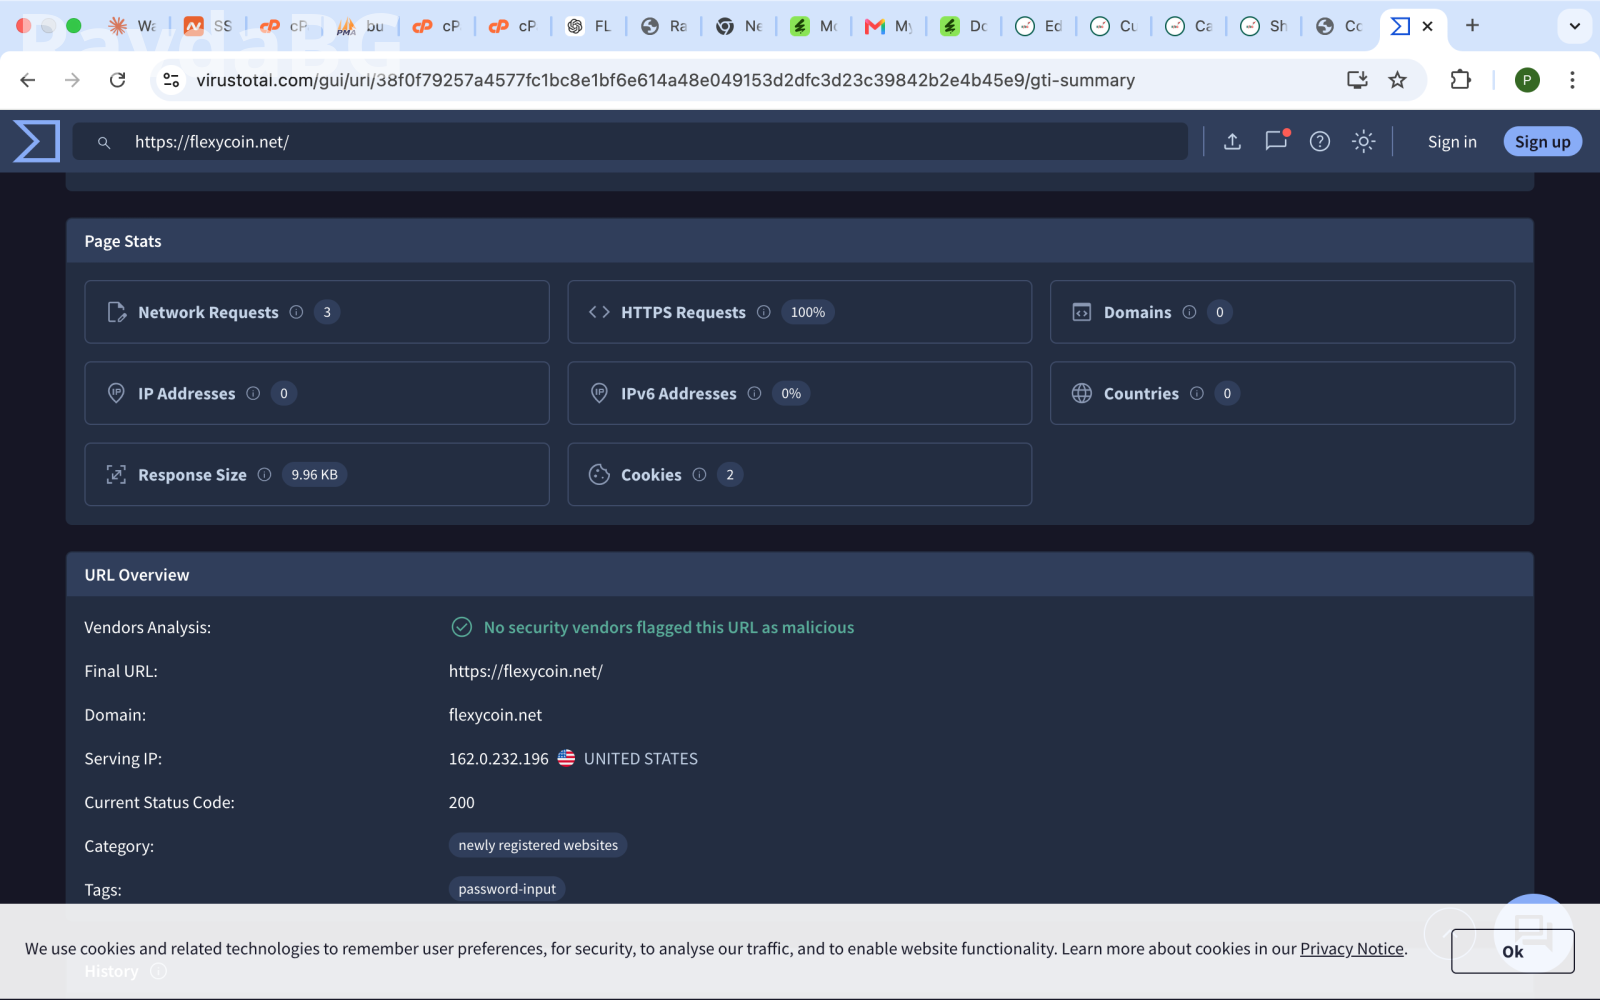Open the Privacy Notice link

click(1352, 949)
